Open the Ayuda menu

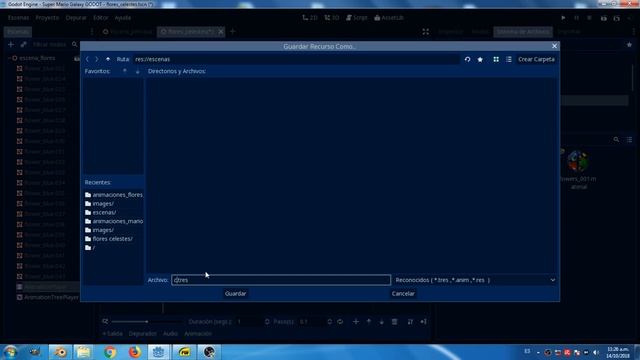(122, 18)
